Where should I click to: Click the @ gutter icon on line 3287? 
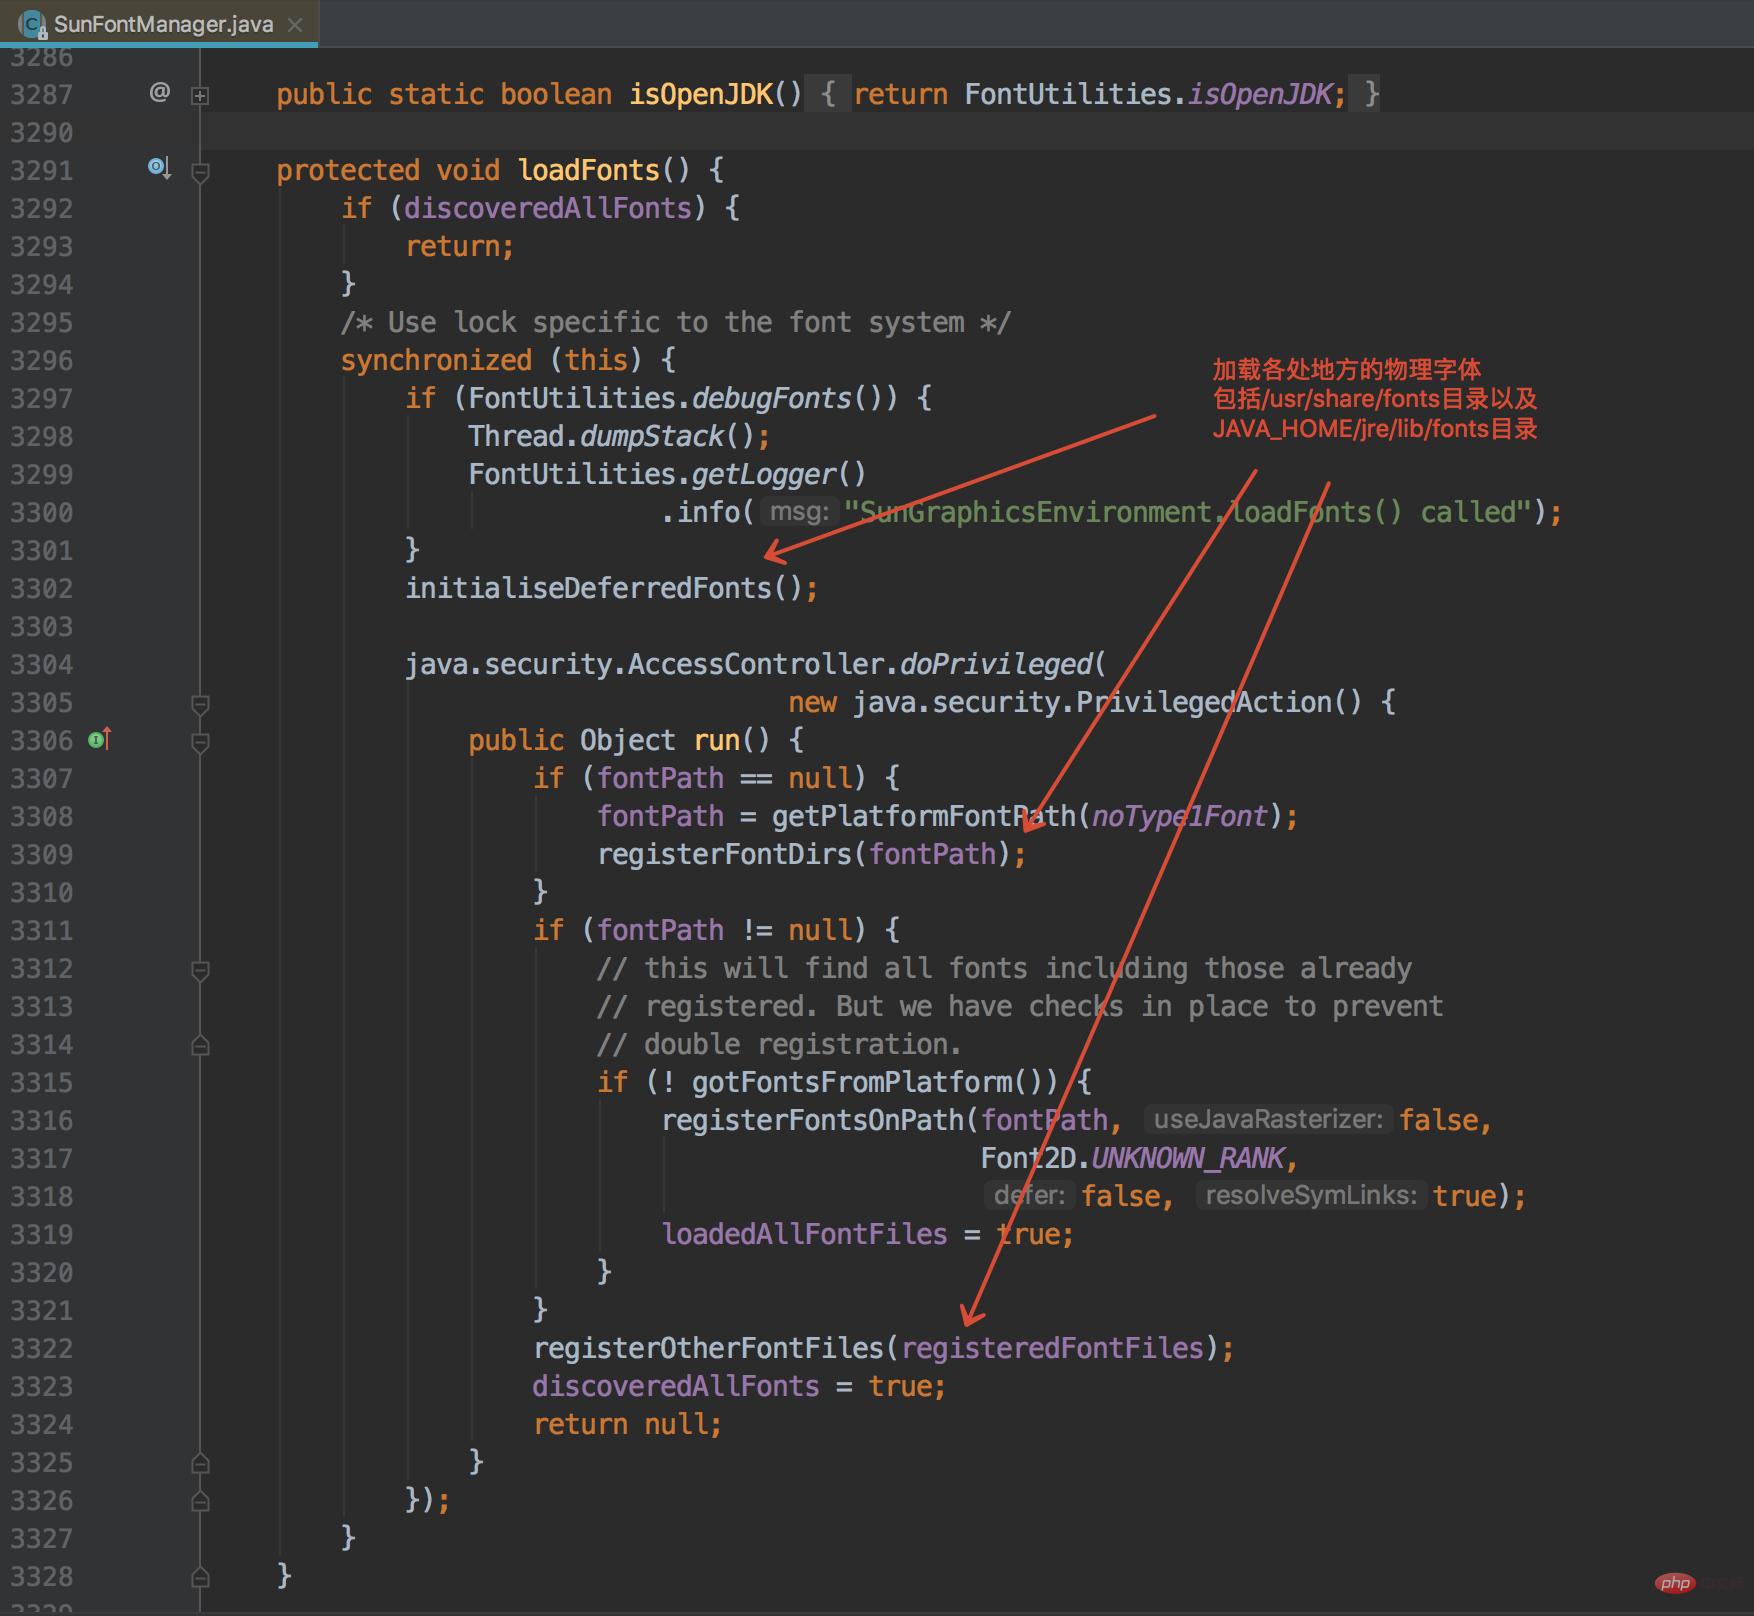(159, 93)
